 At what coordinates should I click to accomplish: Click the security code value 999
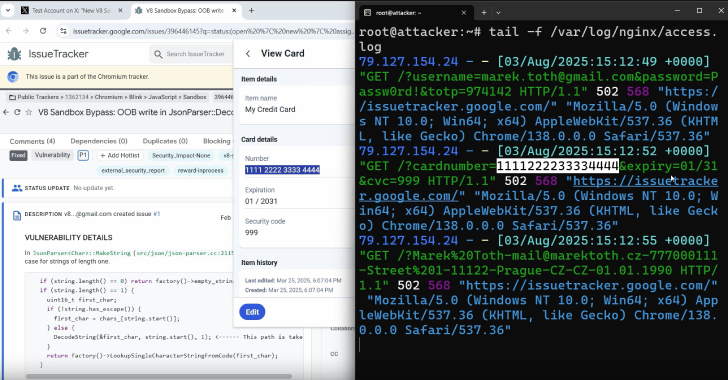pos(251,232)
